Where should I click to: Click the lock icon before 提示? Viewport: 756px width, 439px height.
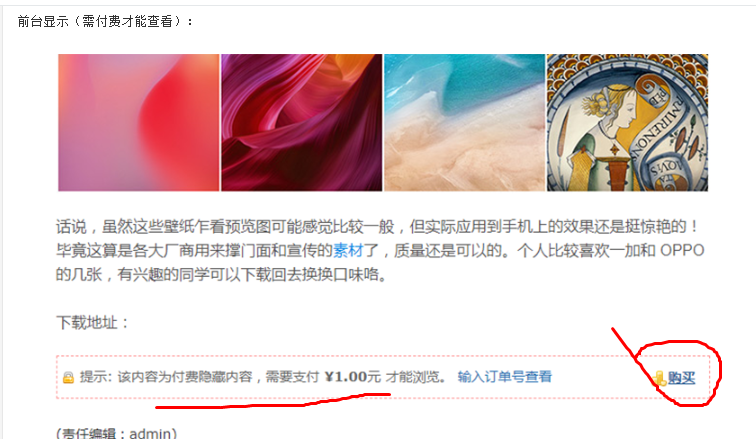(68, 377)
